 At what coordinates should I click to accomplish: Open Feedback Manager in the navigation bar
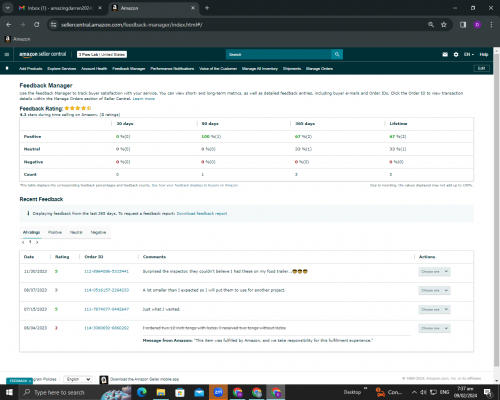point(129,69)
